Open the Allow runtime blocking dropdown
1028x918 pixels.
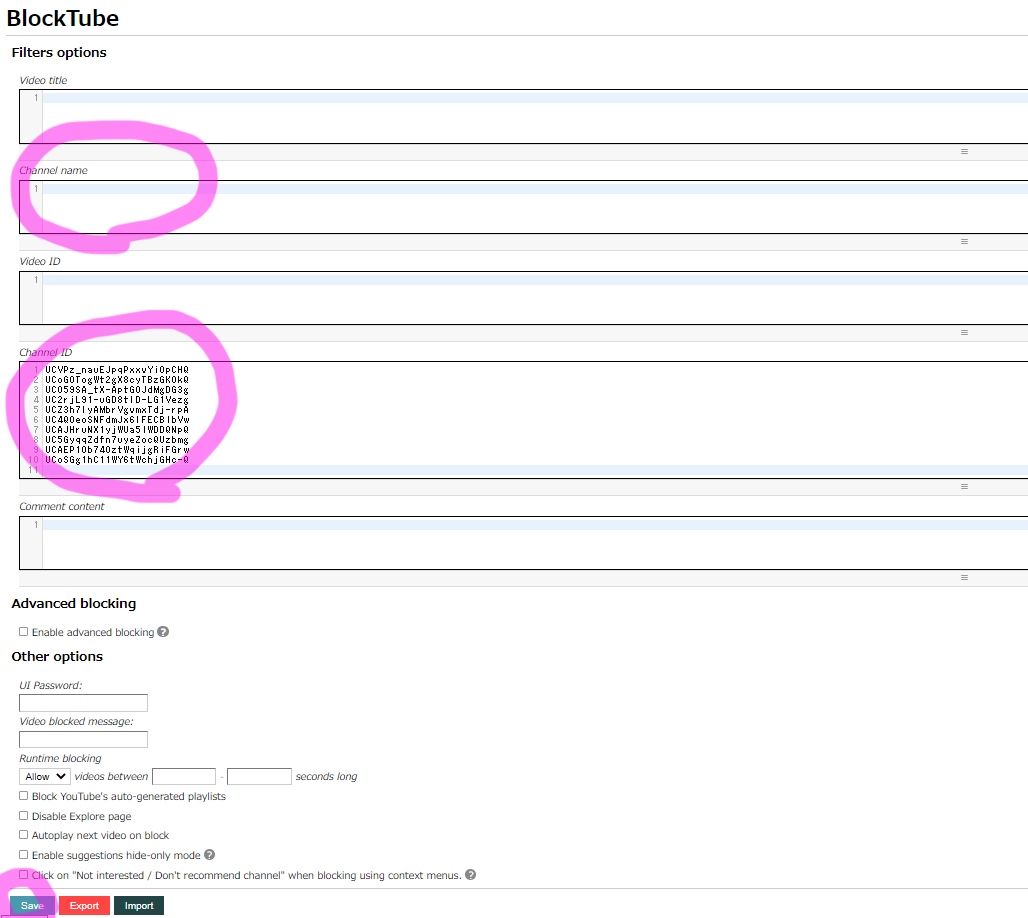pos(45,776)
